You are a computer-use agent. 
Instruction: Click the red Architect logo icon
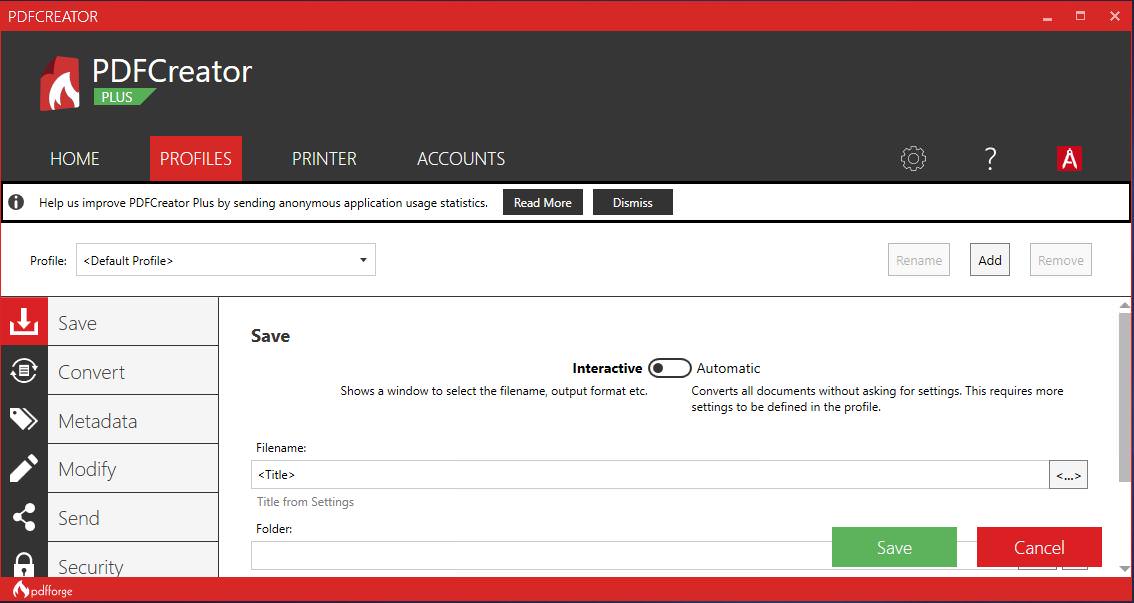(x=1069, y=158)
